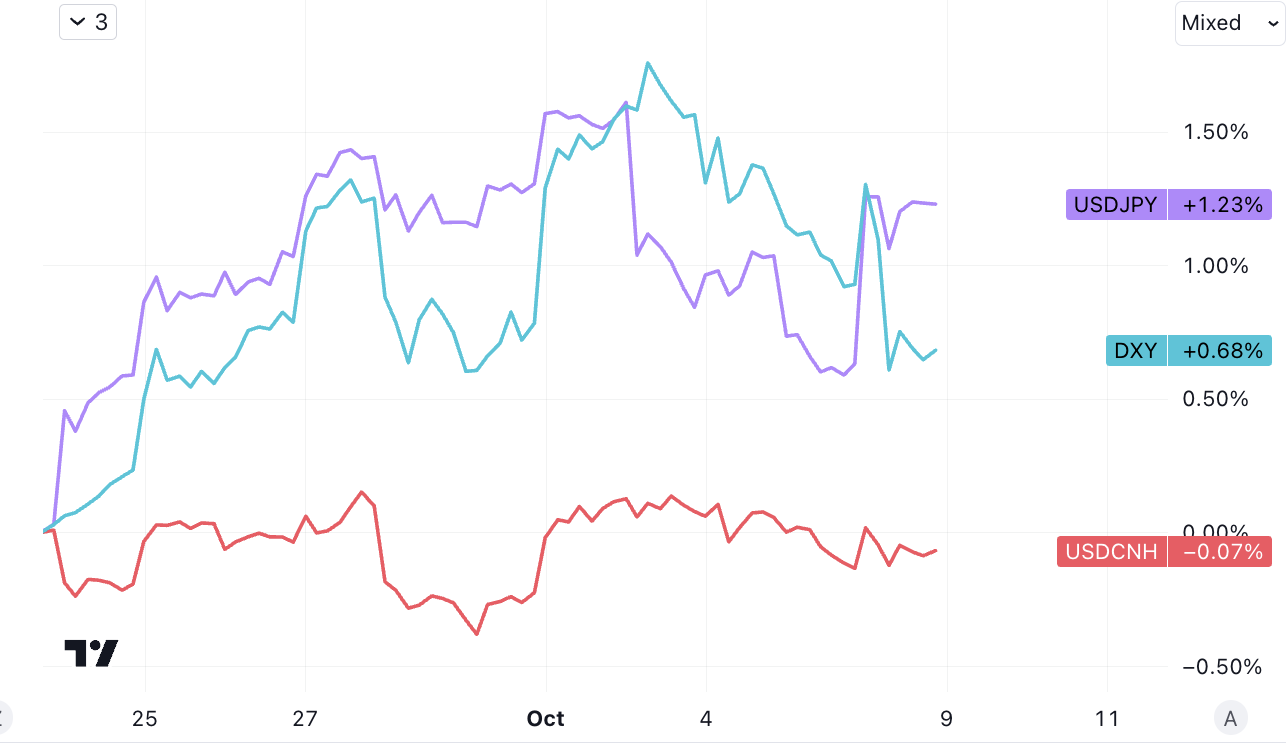The image size is (1286, 744).
Task: Click the +1.23% USDJPY value badge
Action: [x=1219, y=204]
